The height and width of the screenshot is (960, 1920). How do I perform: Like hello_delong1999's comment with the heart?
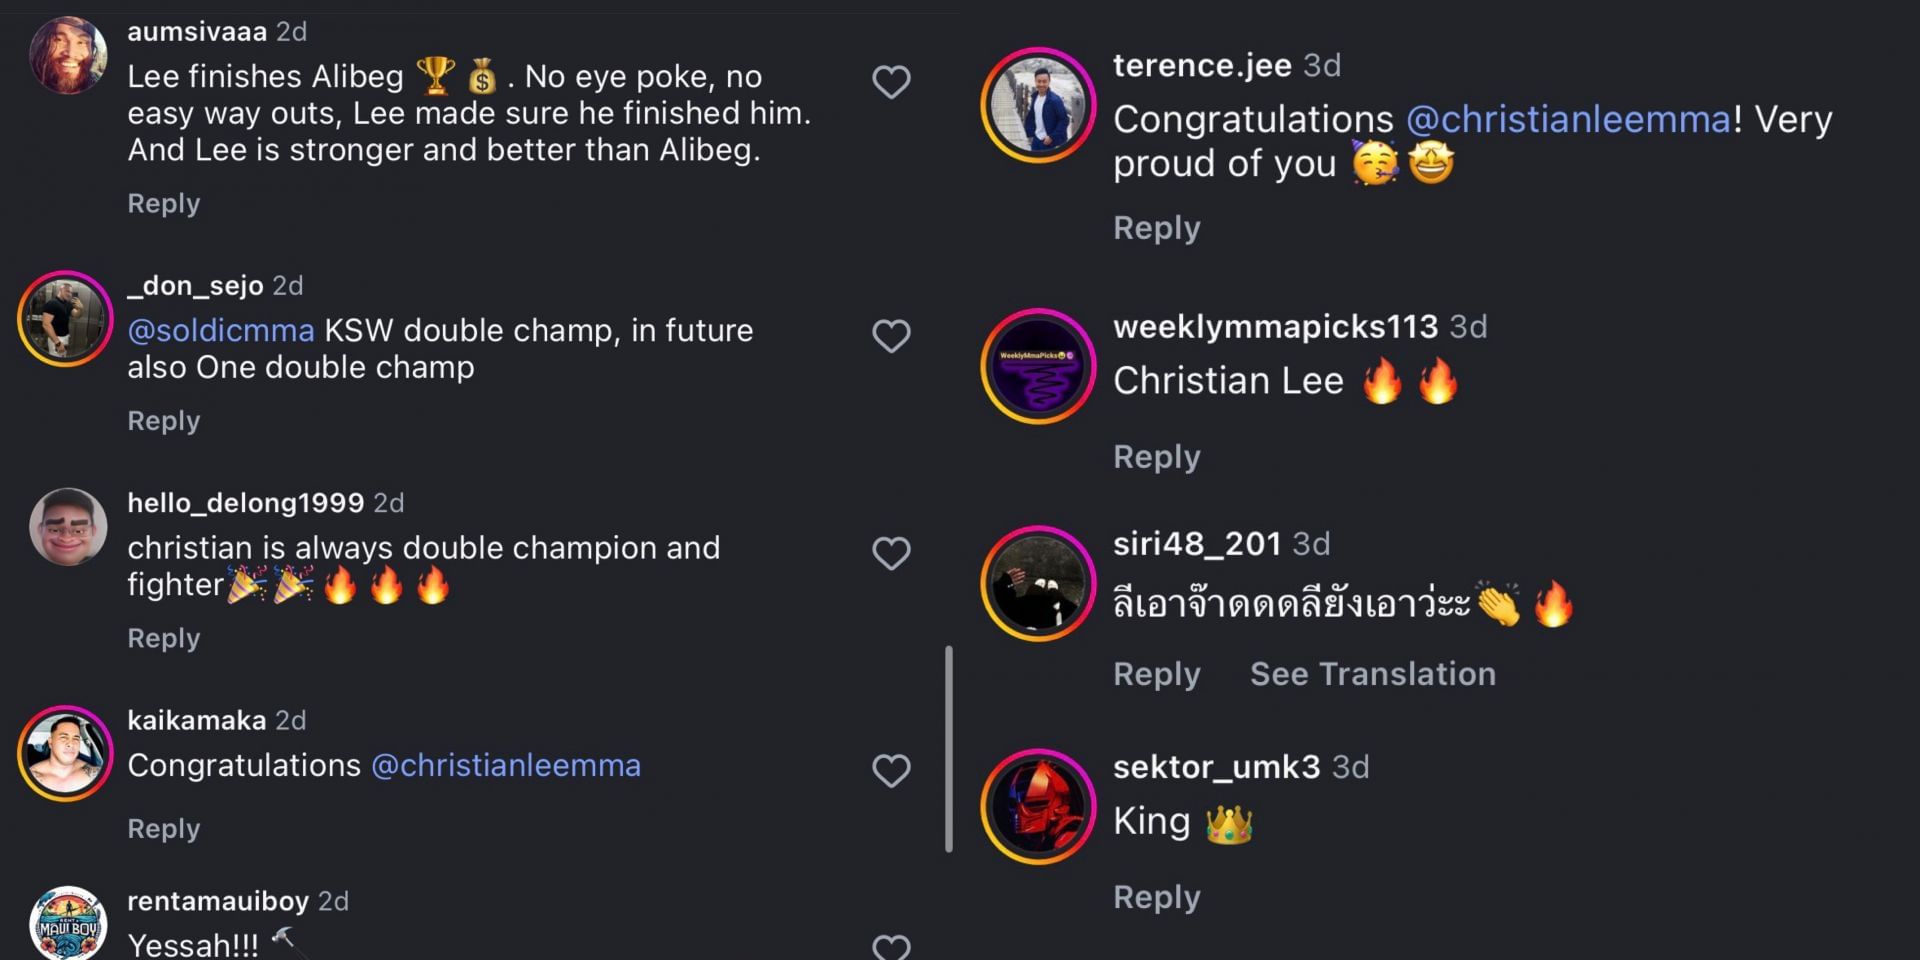pos(891,552)
